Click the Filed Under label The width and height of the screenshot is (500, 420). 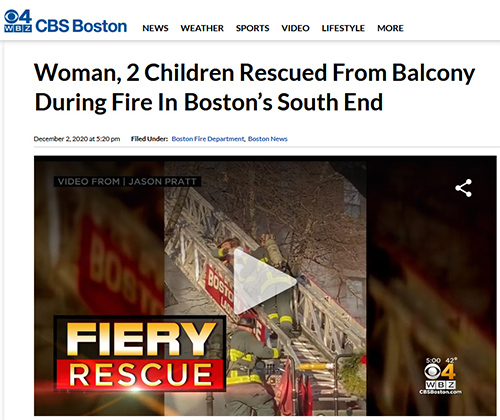149,139
